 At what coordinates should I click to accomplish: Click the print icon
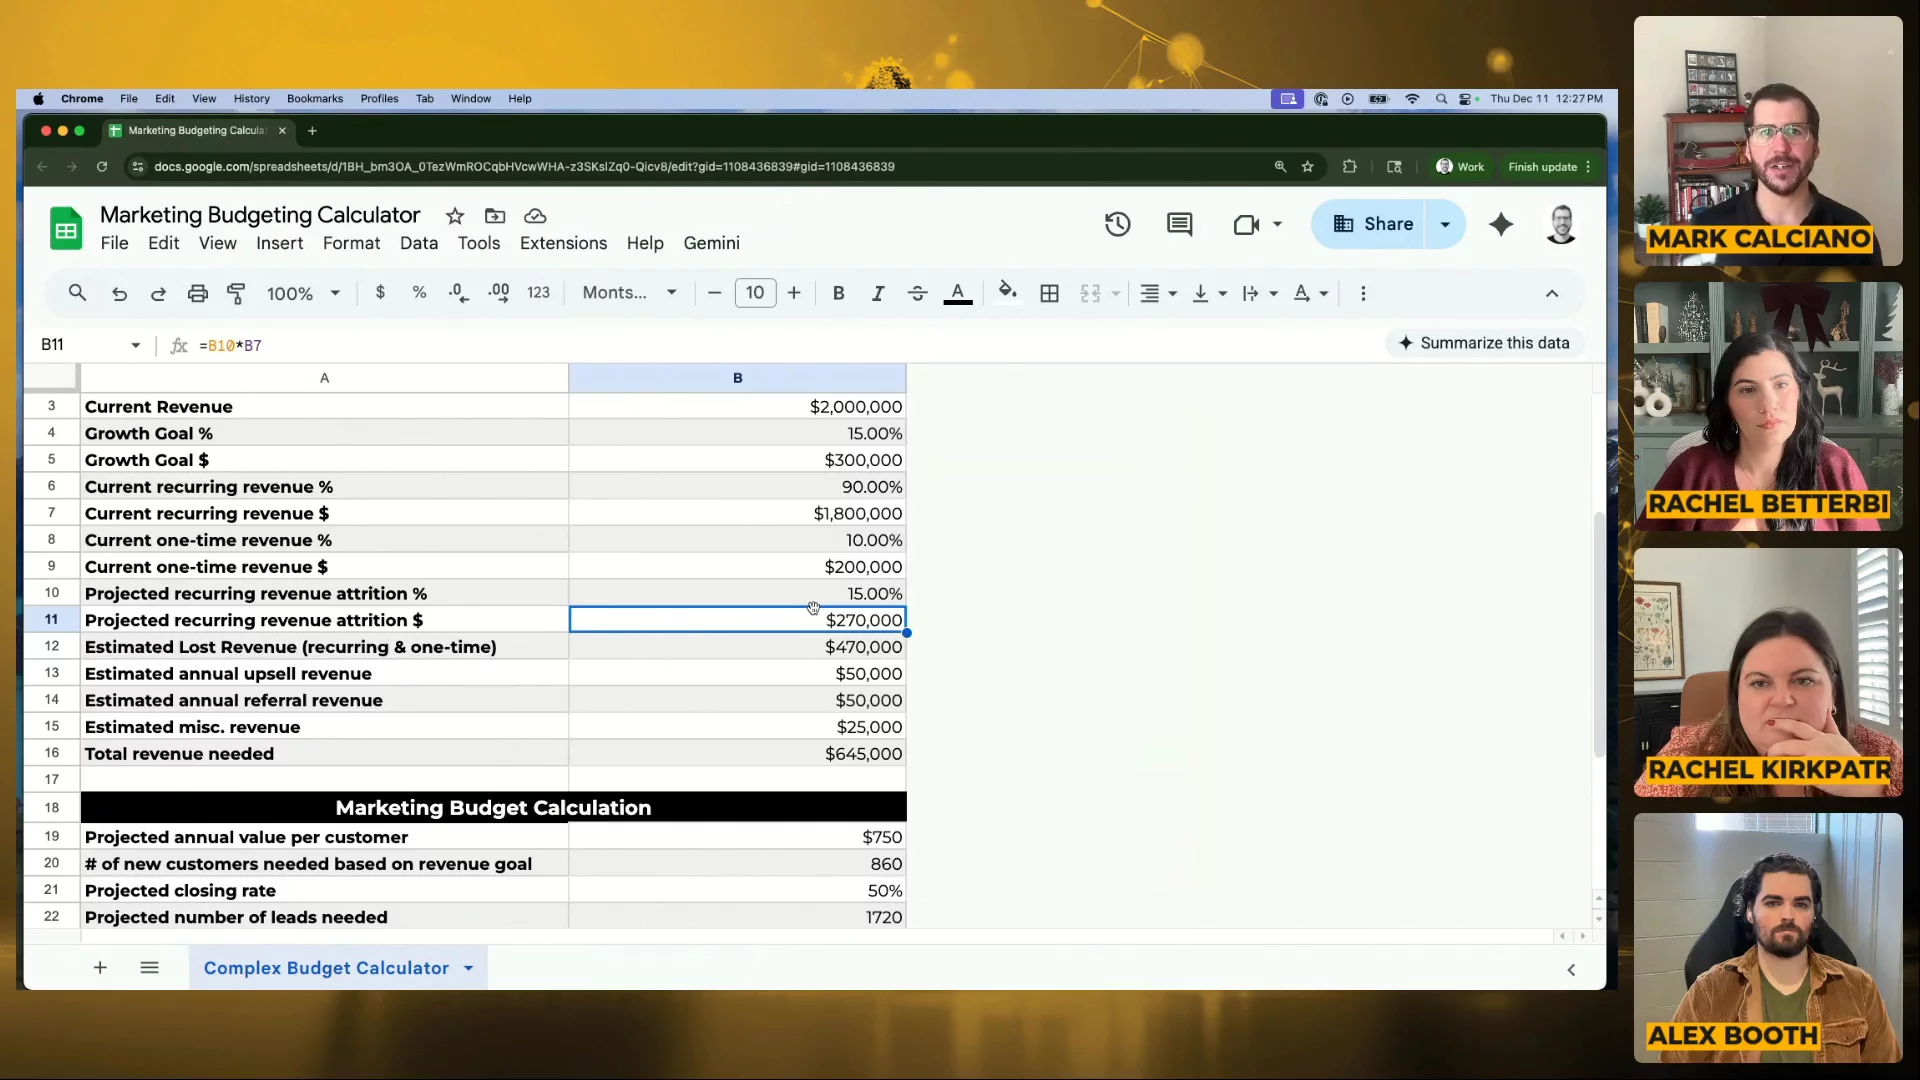click(x=197, y=293)
